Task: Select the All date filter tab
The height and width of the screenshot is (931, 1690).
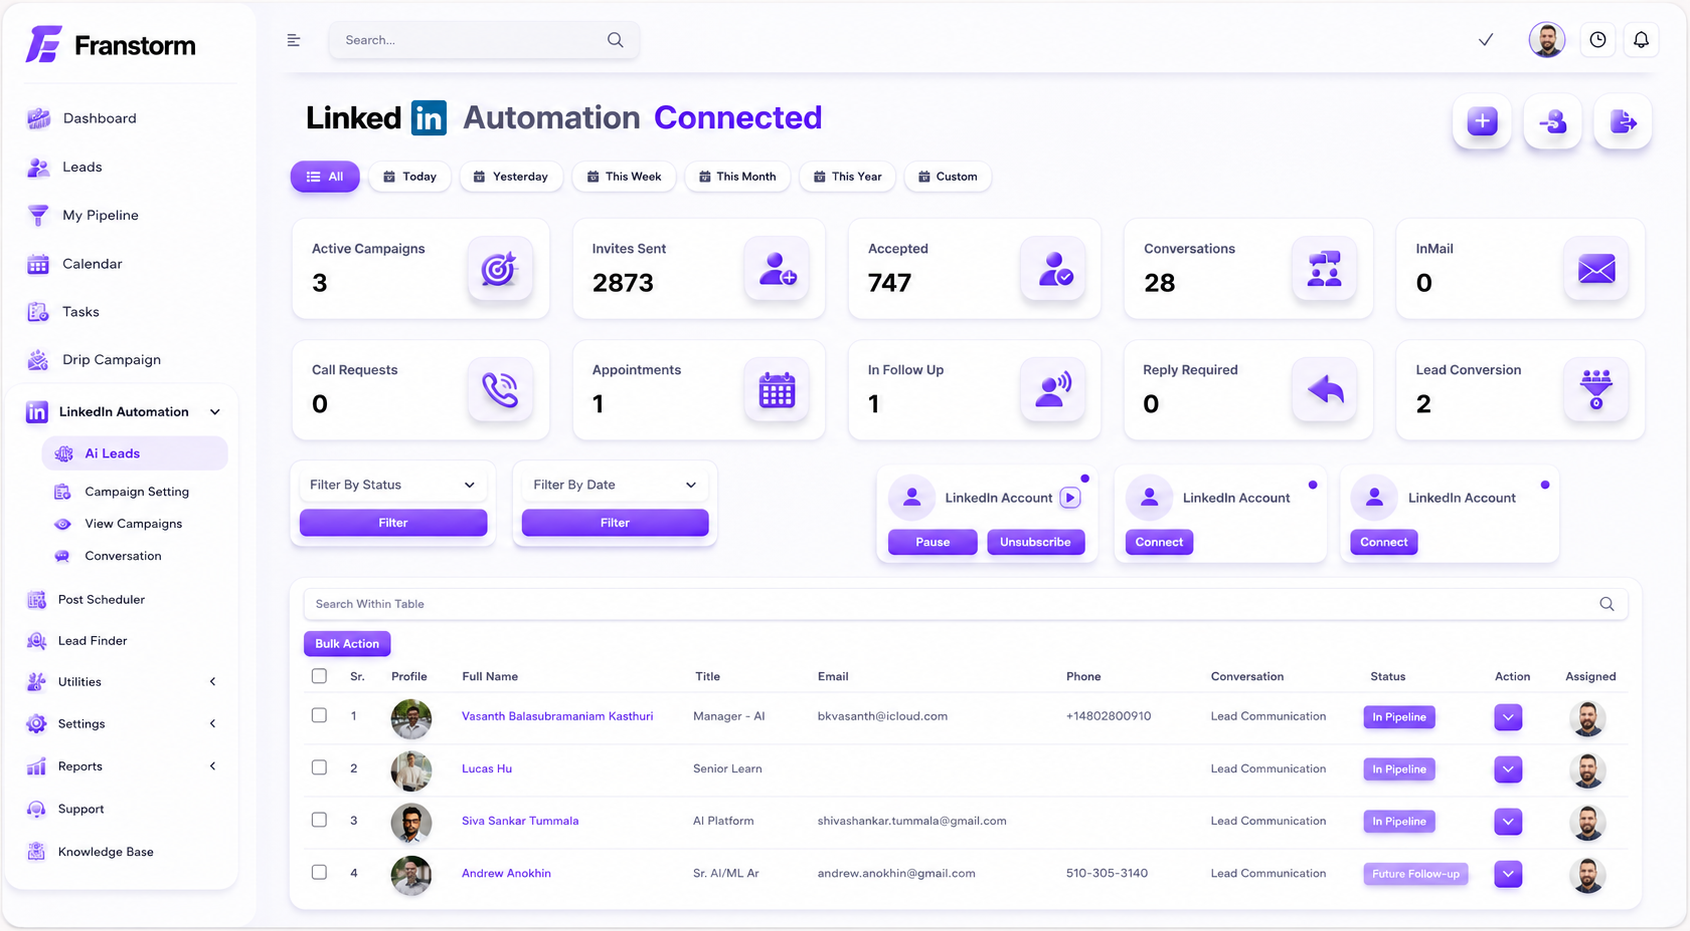Action: pyautogui.click(x=325, y=177)
